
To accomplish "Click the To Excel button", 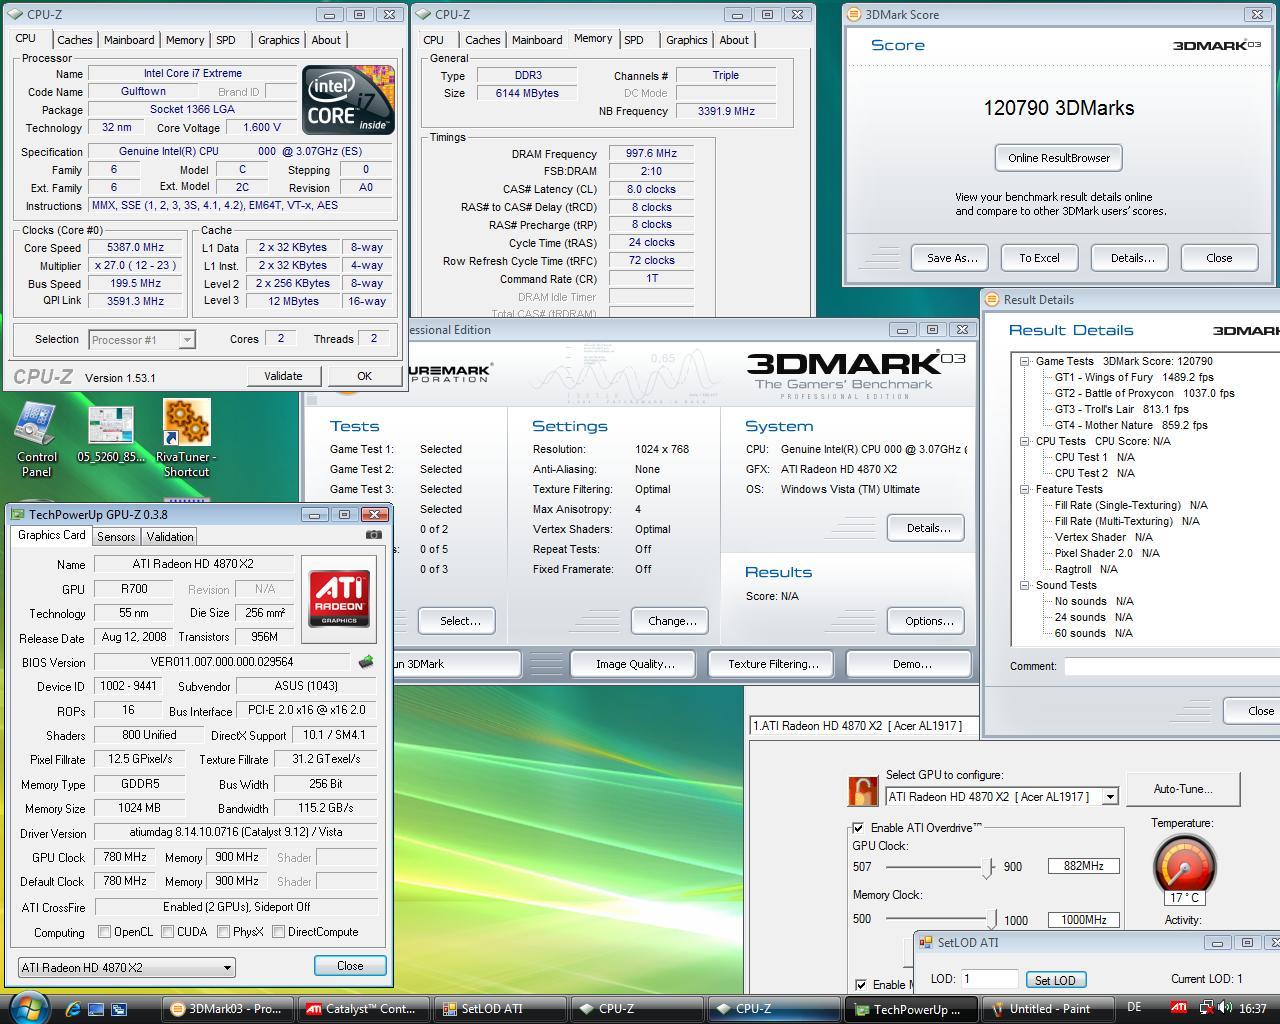I will click(1039, 258).
